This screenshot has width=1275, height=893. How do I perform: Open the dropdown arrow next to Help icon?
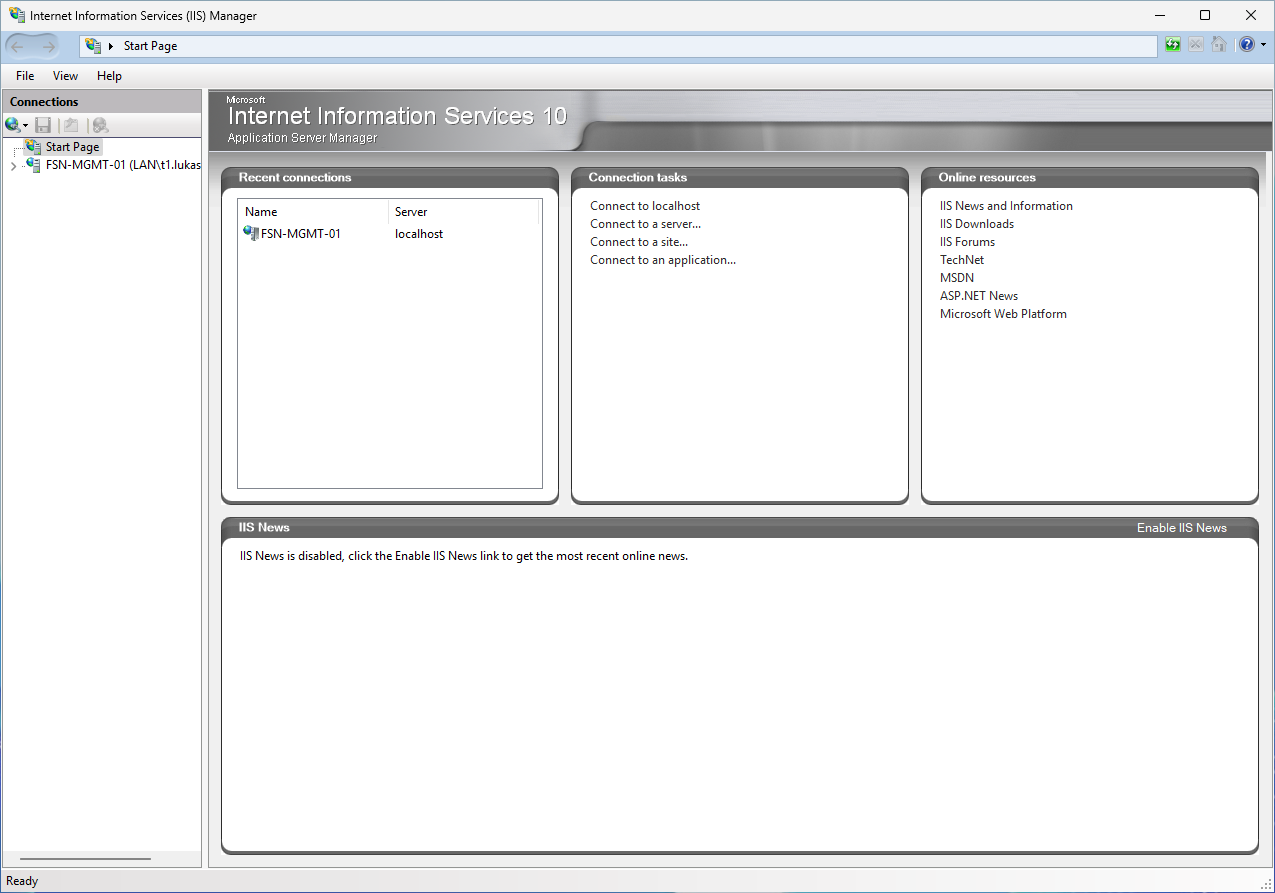(x=1263, y=44)
